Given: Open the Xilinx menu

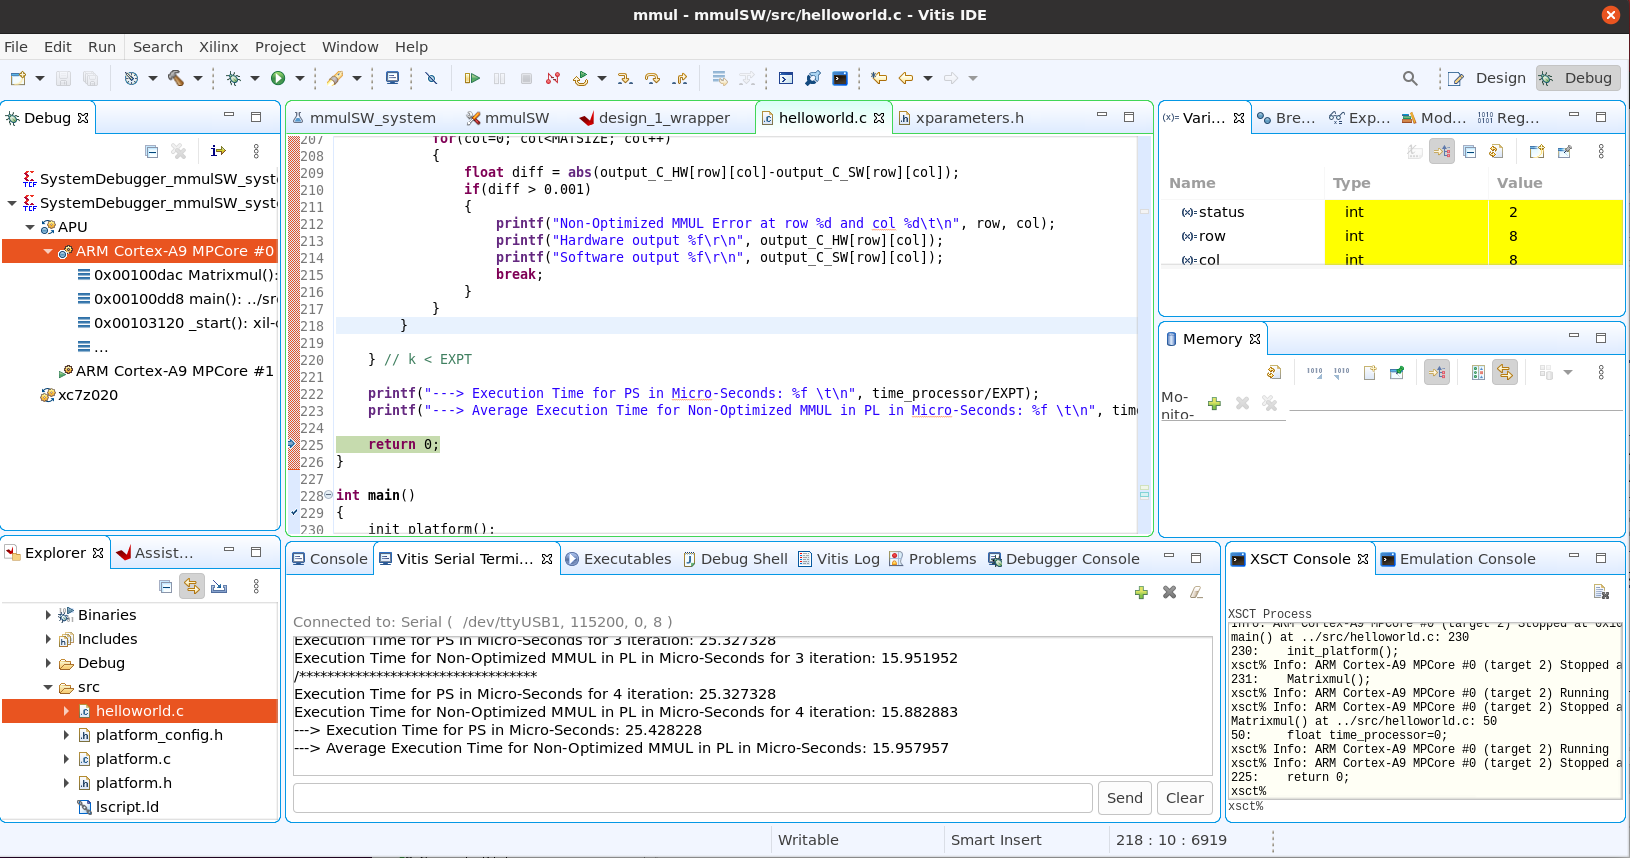Looking at the screenshot, I should (x=218, y=47).
